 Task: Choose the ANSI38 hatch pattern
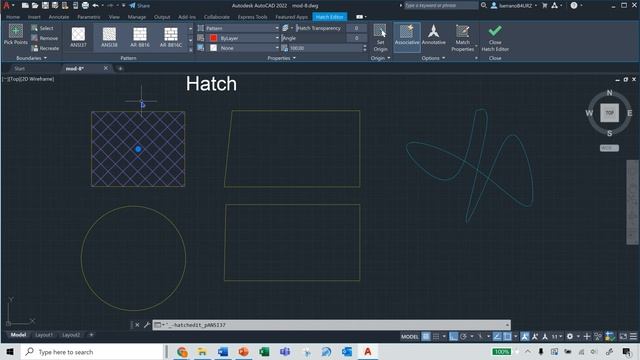pyautogui.click(x=109, y=37)
